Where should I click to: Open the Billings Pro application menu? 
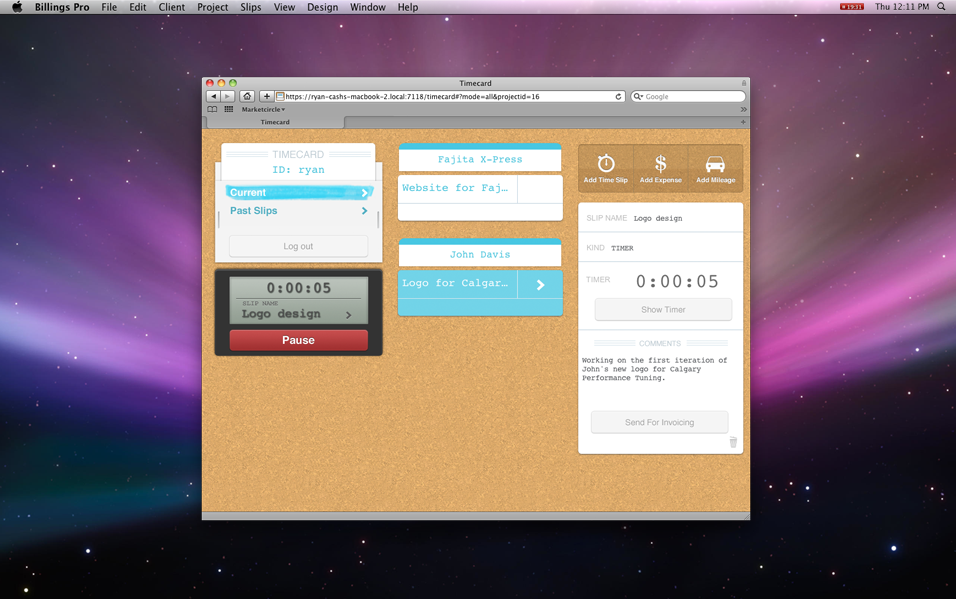pos(62,7)
